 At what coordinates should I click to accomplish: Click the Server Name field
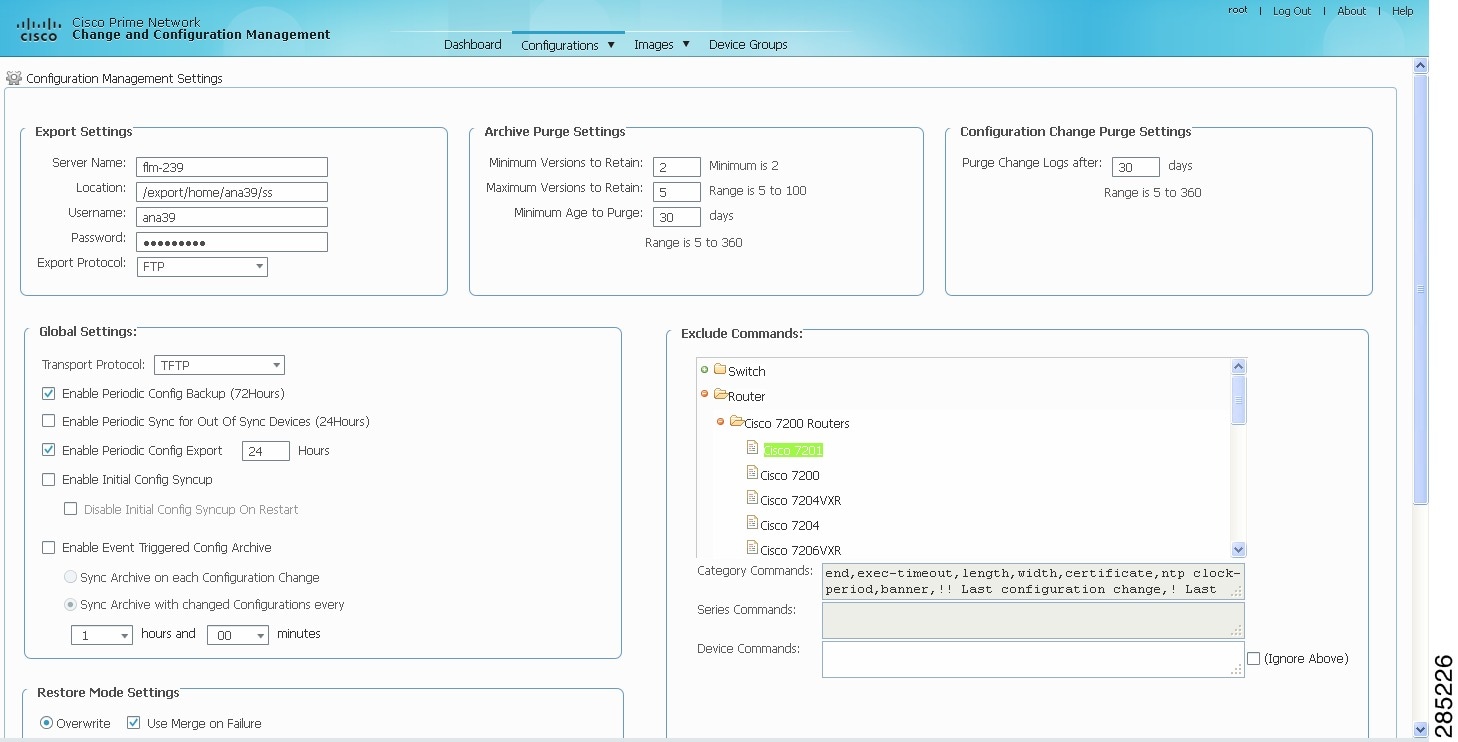[x=232, y=167]
